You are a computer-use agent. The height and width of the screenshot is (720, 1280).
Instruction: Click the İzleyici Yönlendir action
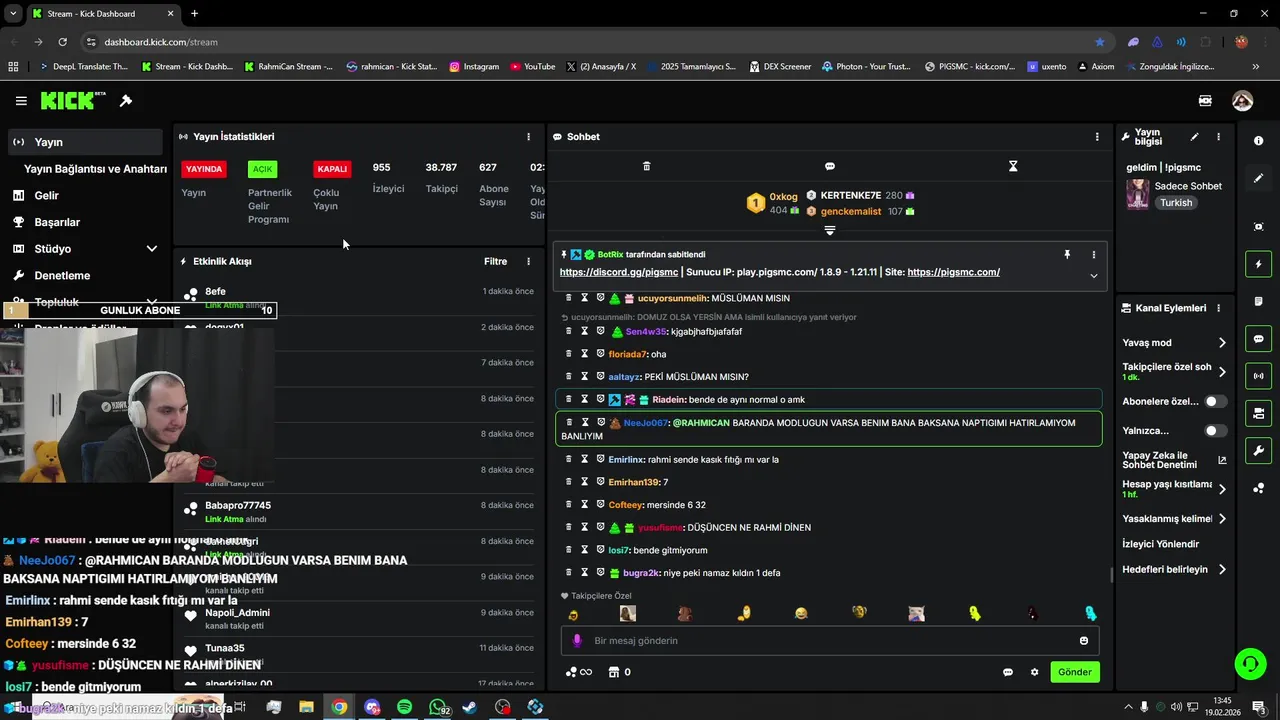pyautogui.click(x=1160, y=544)
